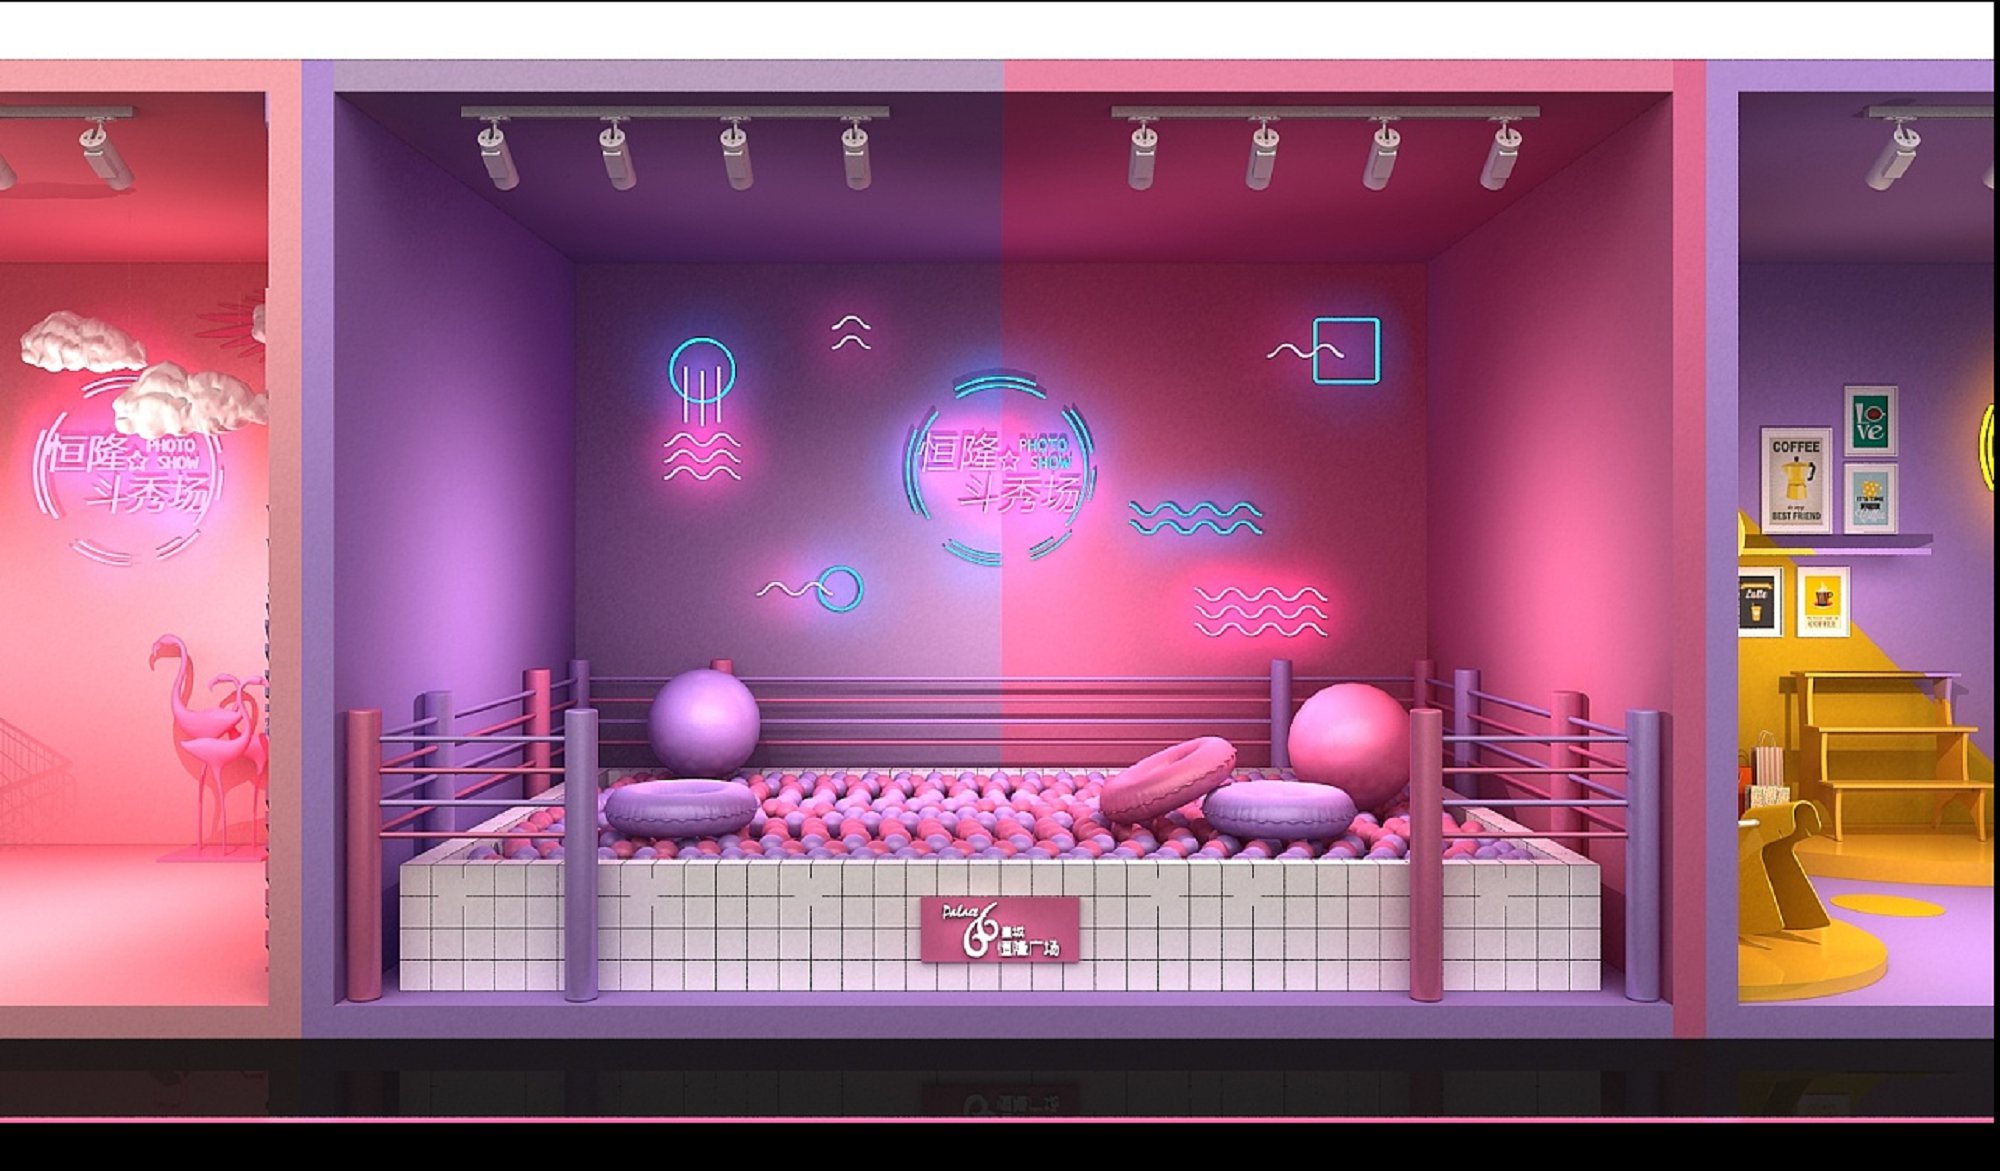Click the cyan neon wavy lines

click(1195, 518)
